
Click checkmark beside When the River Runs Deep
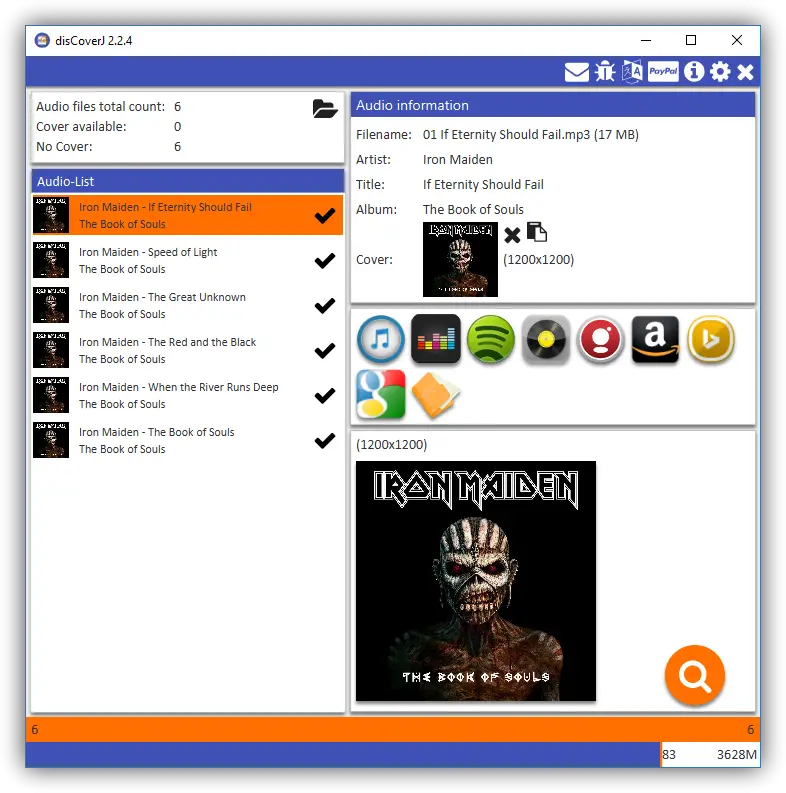click(x=325, y=395)
